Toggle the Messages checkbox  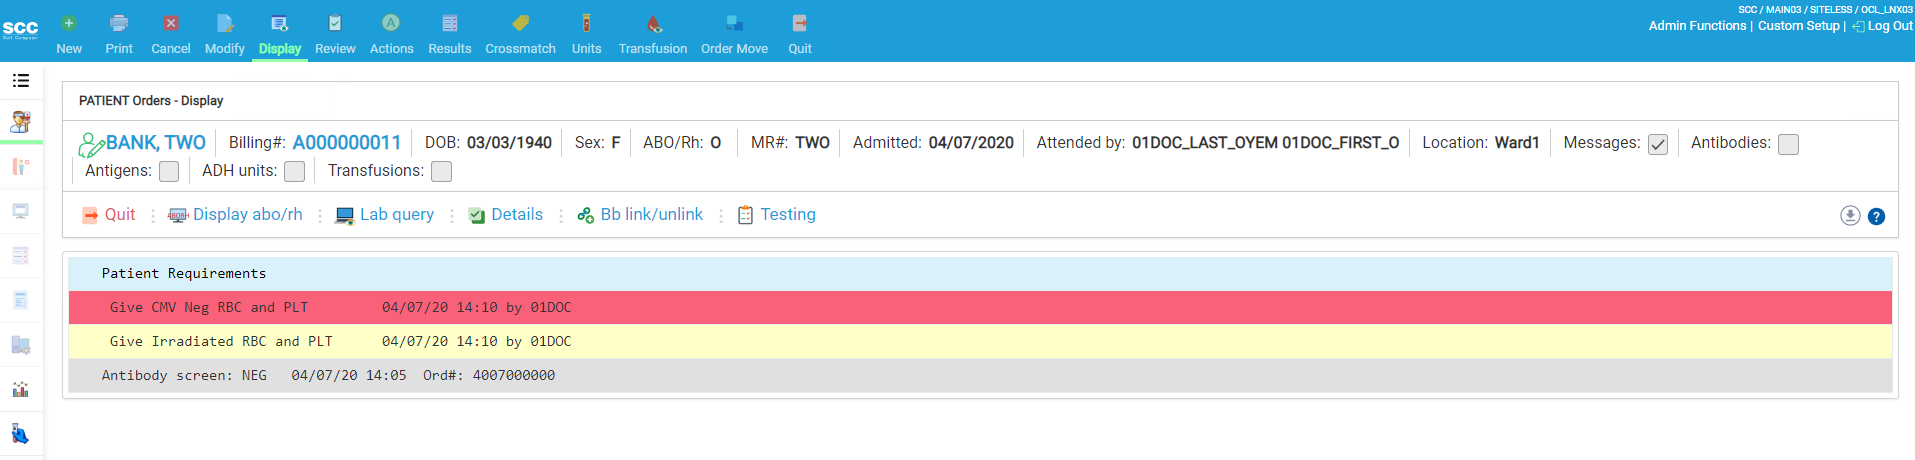click(x=1658, y=144)
